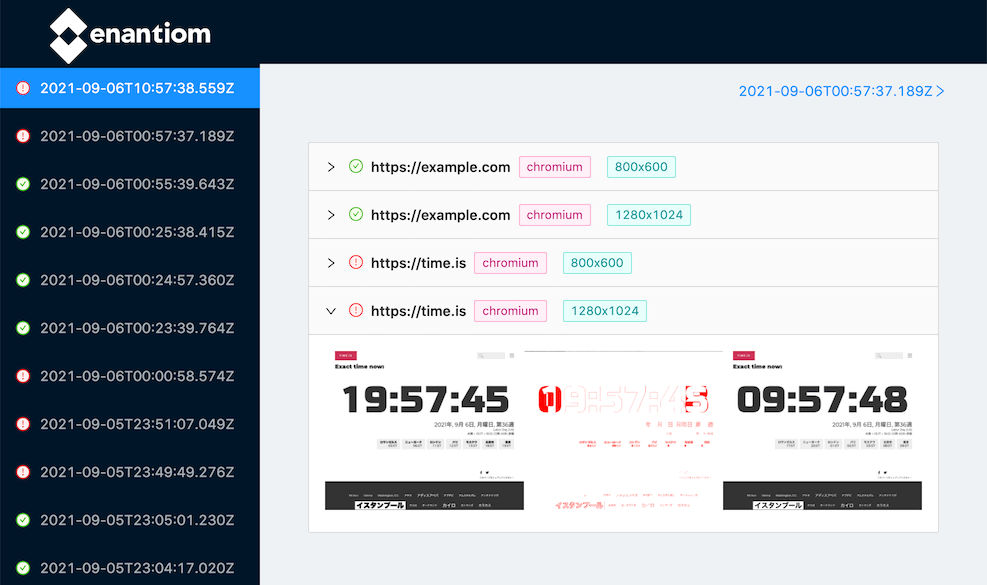This screenshot has height=585, width=987.
Task: Click the success check icon for 2021-09-06T00:55:39.643Z
Action: (23, 184)
